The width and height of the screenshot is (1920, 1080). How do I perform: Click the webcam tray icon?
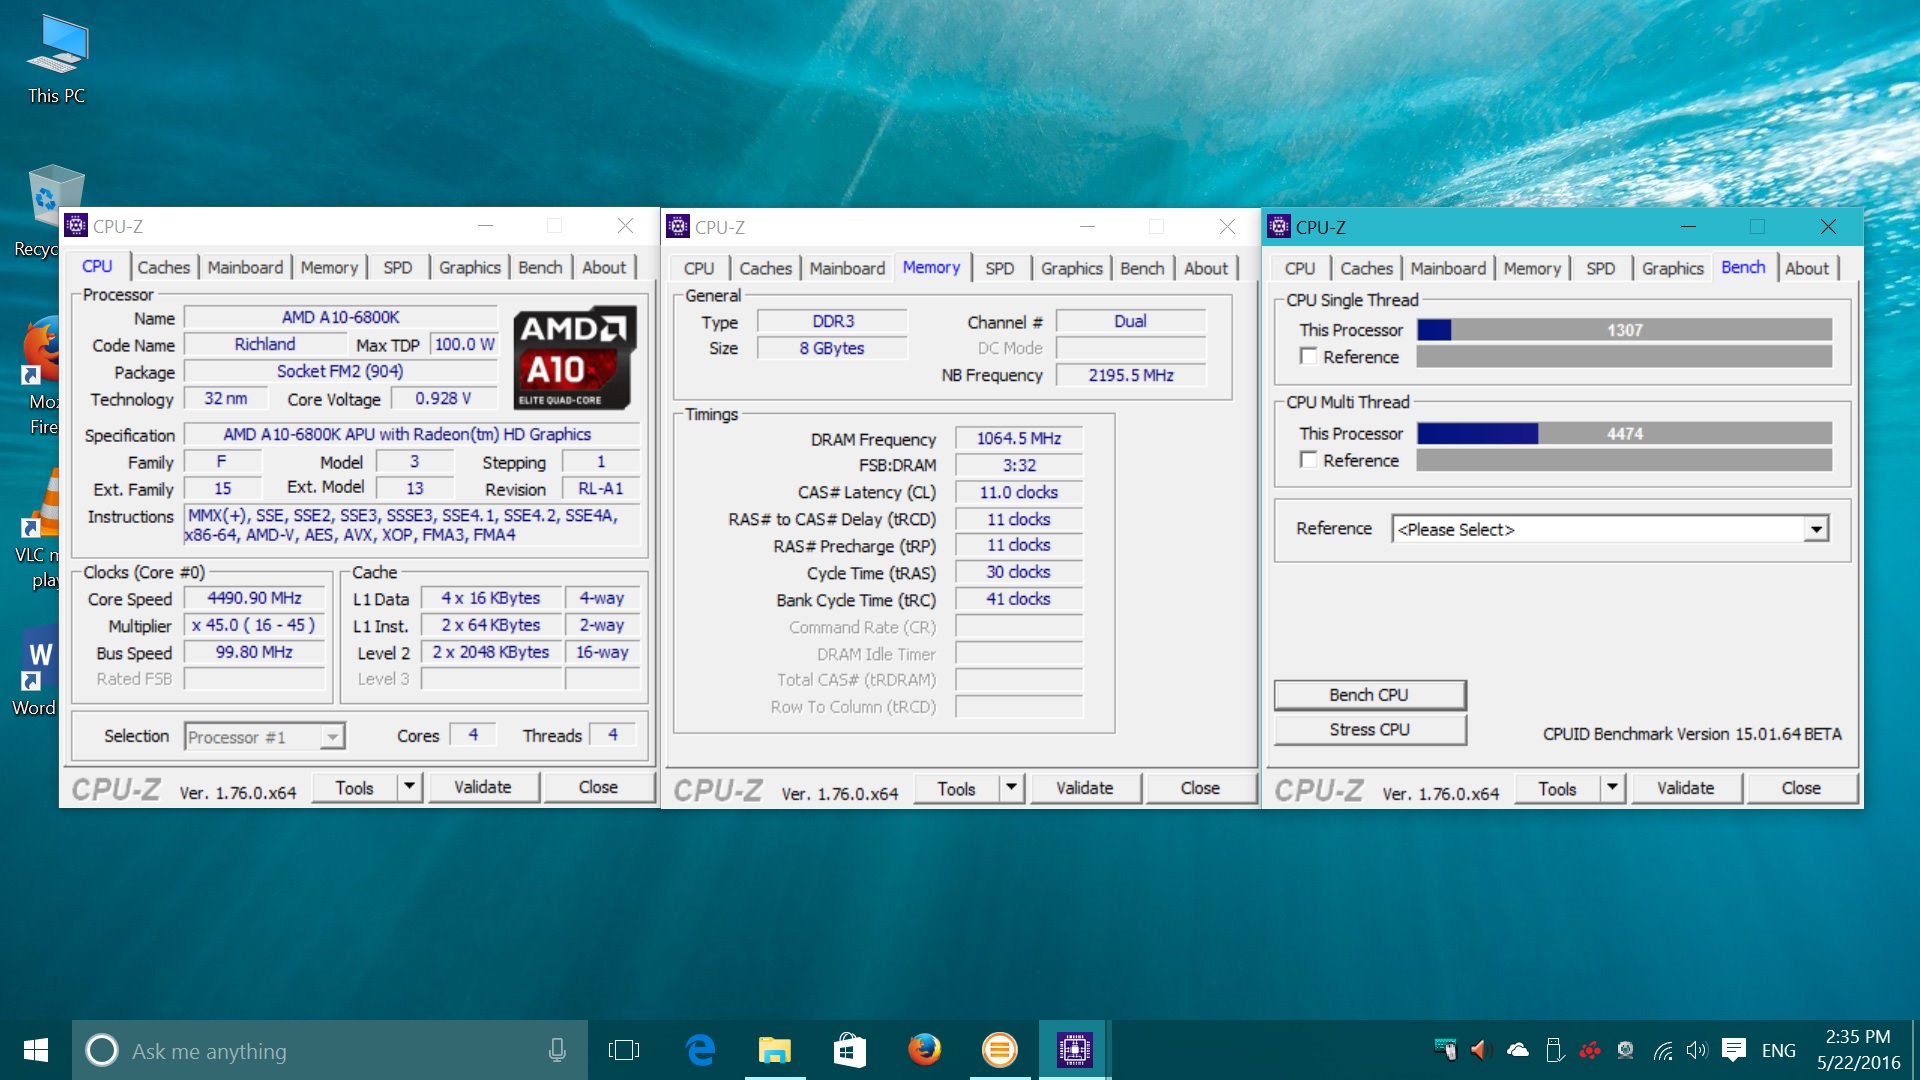click(1626, 1050)
